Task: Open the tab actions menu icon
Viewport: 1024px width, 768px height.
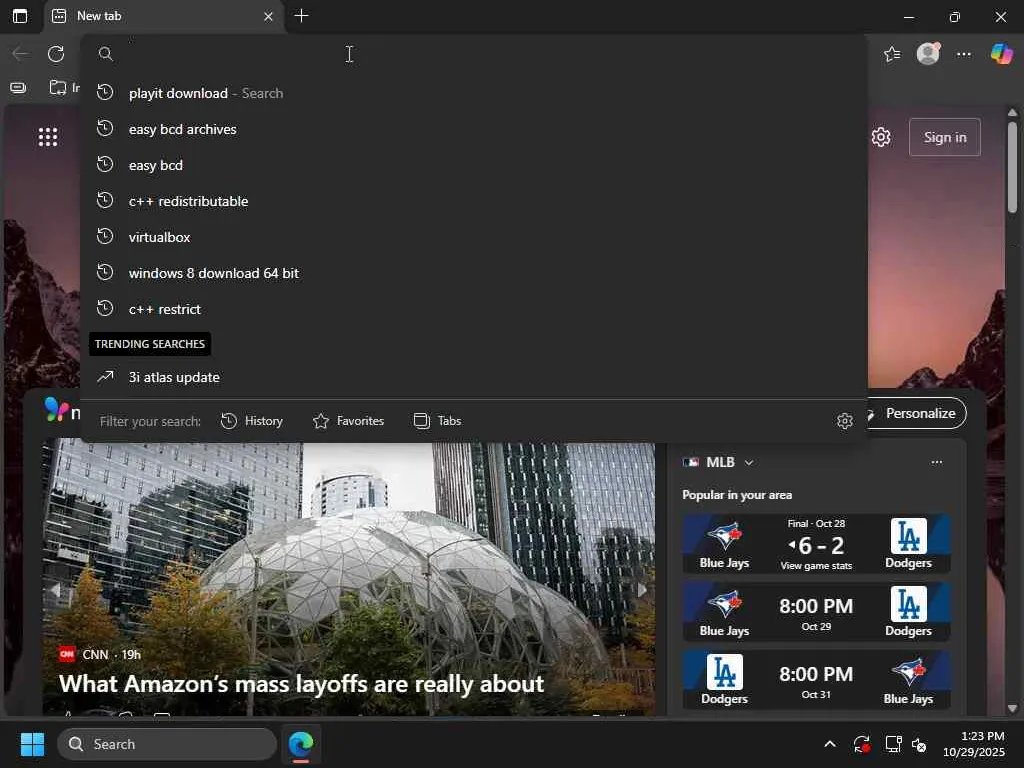Action: [20, 16]
